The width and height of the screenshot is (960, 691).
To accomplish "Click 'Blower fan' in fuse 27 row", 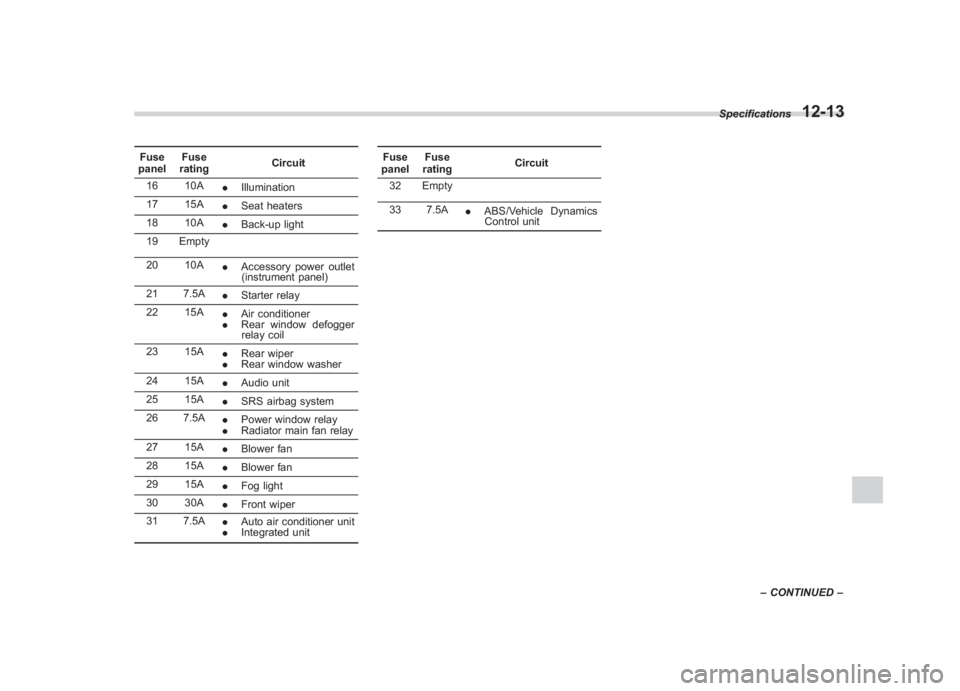I will (x=266, y=449).
